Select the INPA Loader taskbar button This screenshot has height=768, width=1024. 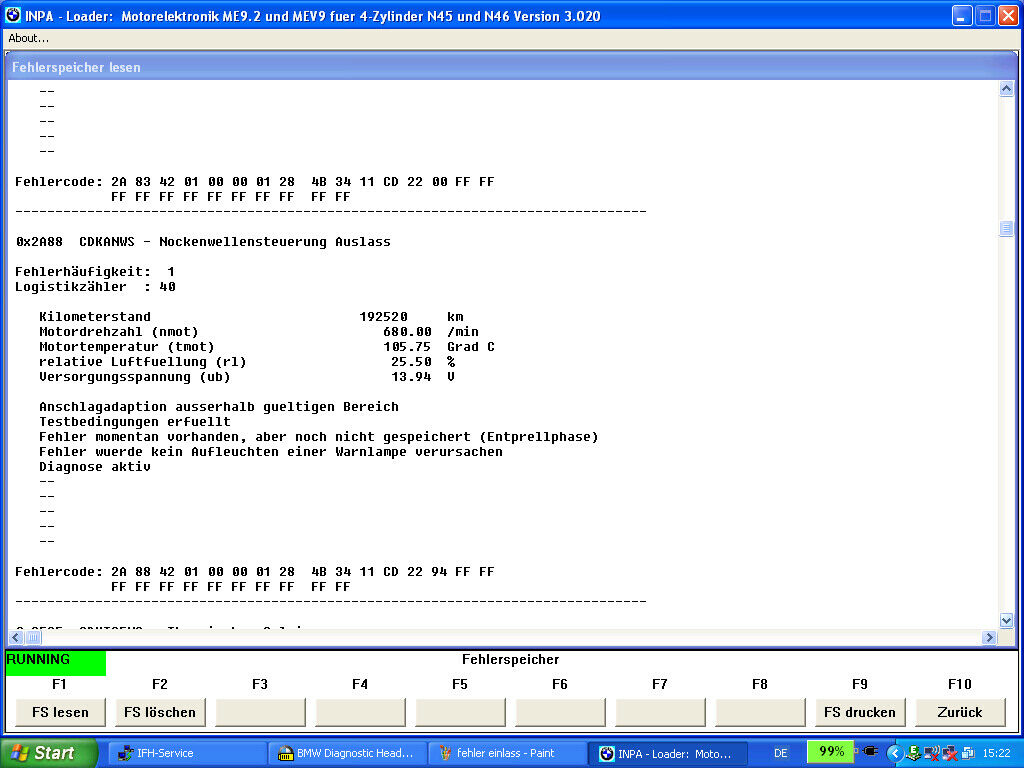(x=666, y=753)
